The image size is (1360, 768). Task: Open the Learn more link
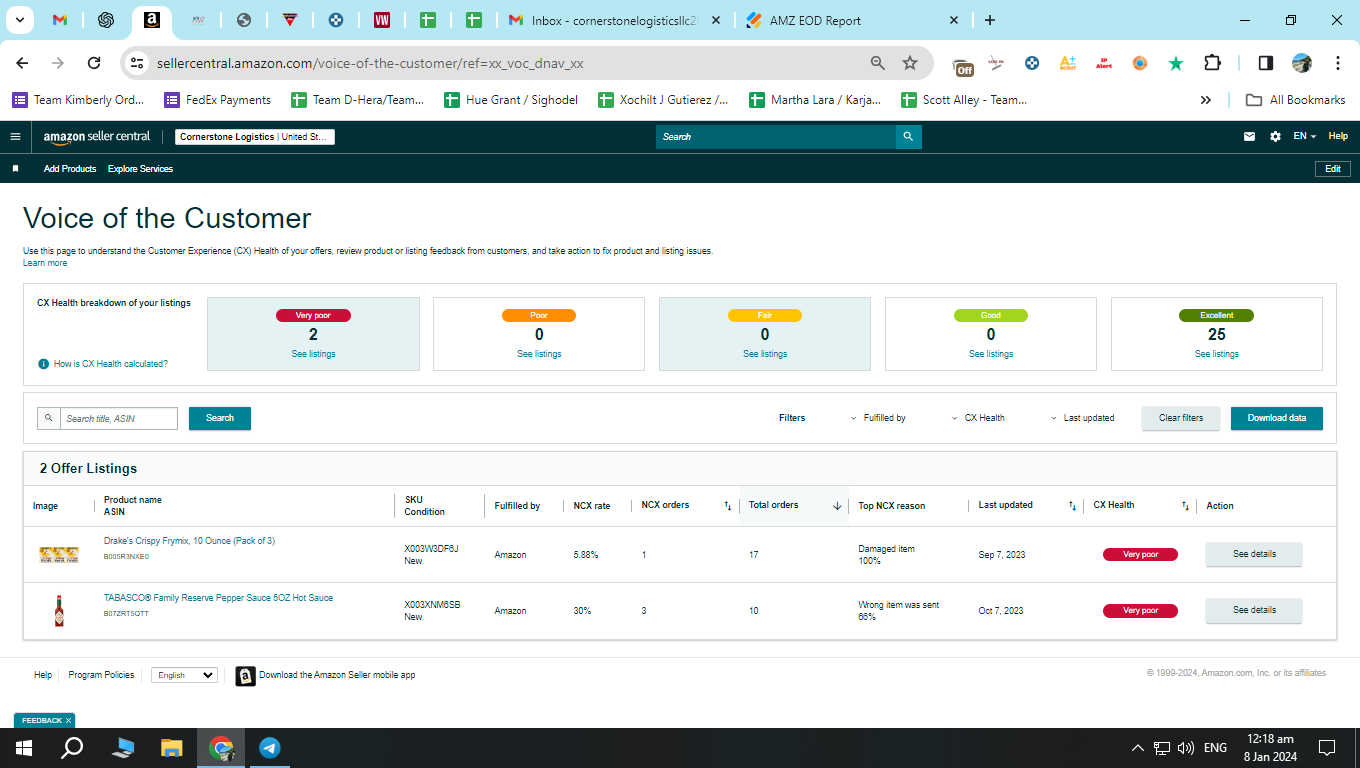coord(45,263)
